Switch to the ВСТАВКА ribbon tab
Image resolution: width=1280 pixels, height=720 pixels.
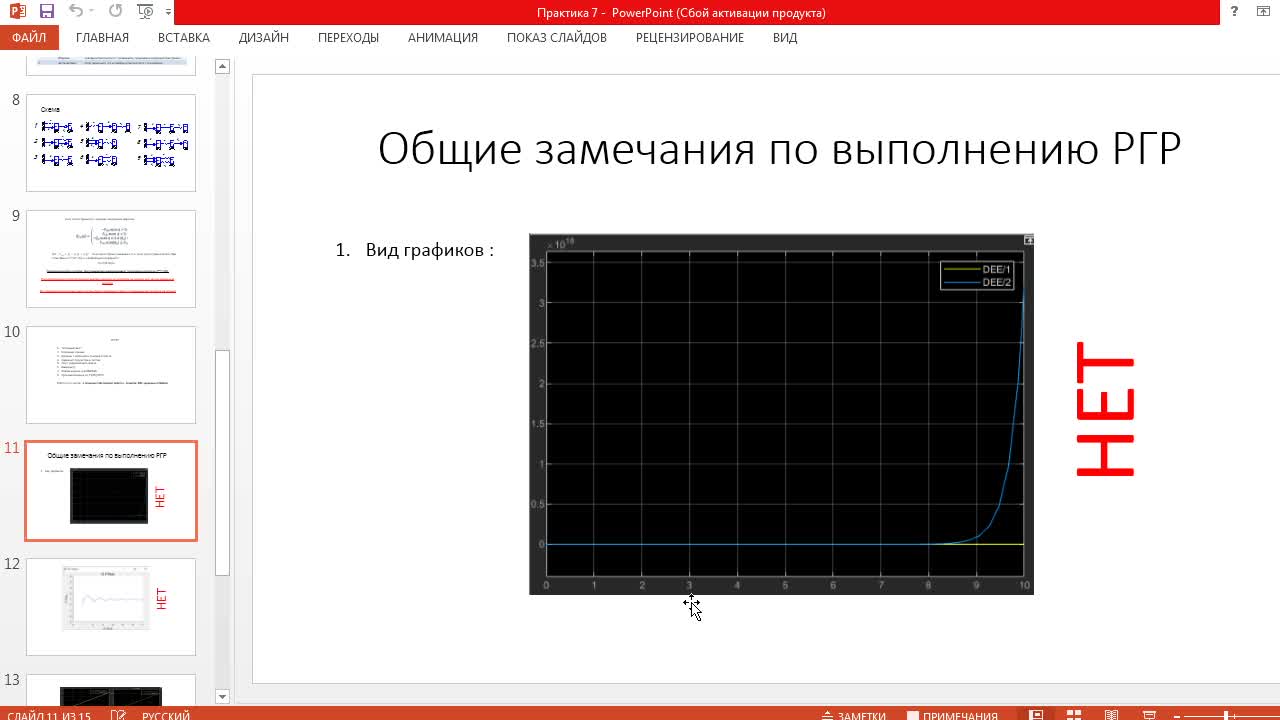(184, 38)
